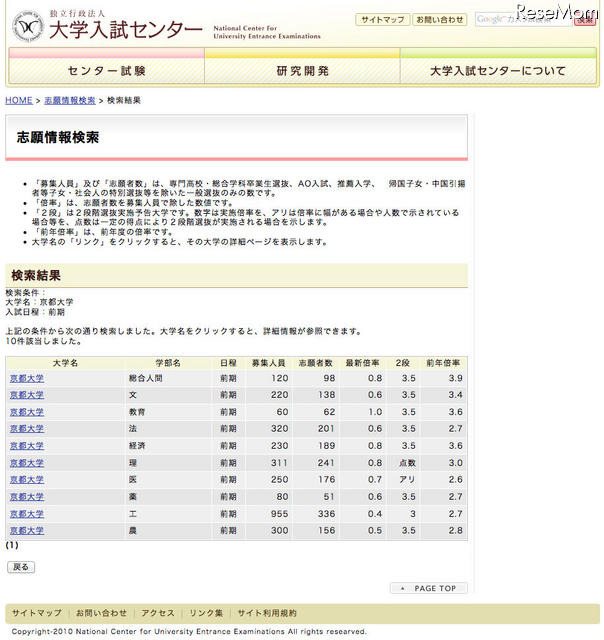604x640 pixels.
Task: Click the 志願情報検索 breadcrumb link
Action: coord(68,101)
